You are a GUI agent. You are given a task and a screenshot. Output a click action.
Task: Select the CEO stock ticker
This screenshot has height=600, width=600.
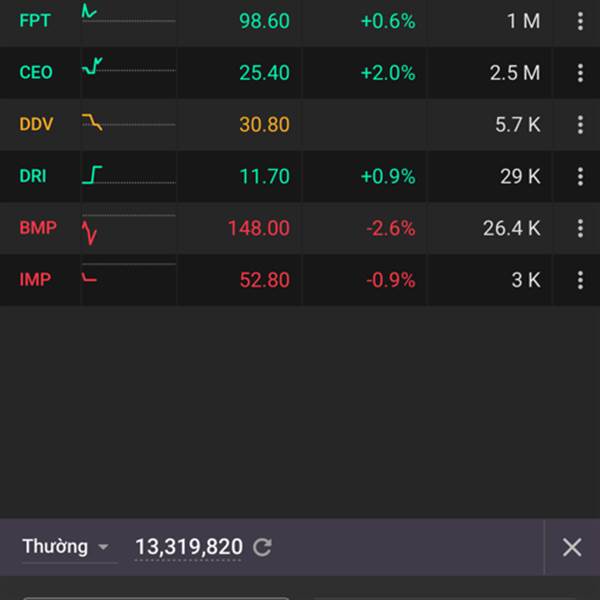tap(36, 73)
